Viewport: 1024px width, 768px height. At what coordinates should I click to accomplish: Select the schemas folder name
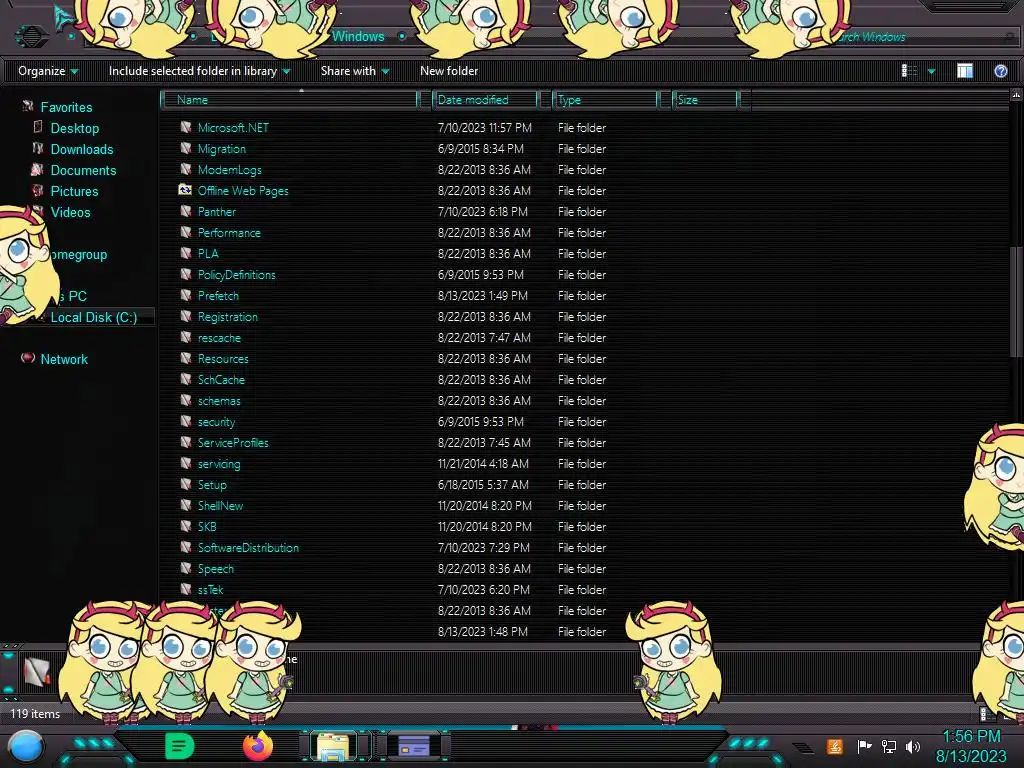pyautogui.click(x=219, y=401)
